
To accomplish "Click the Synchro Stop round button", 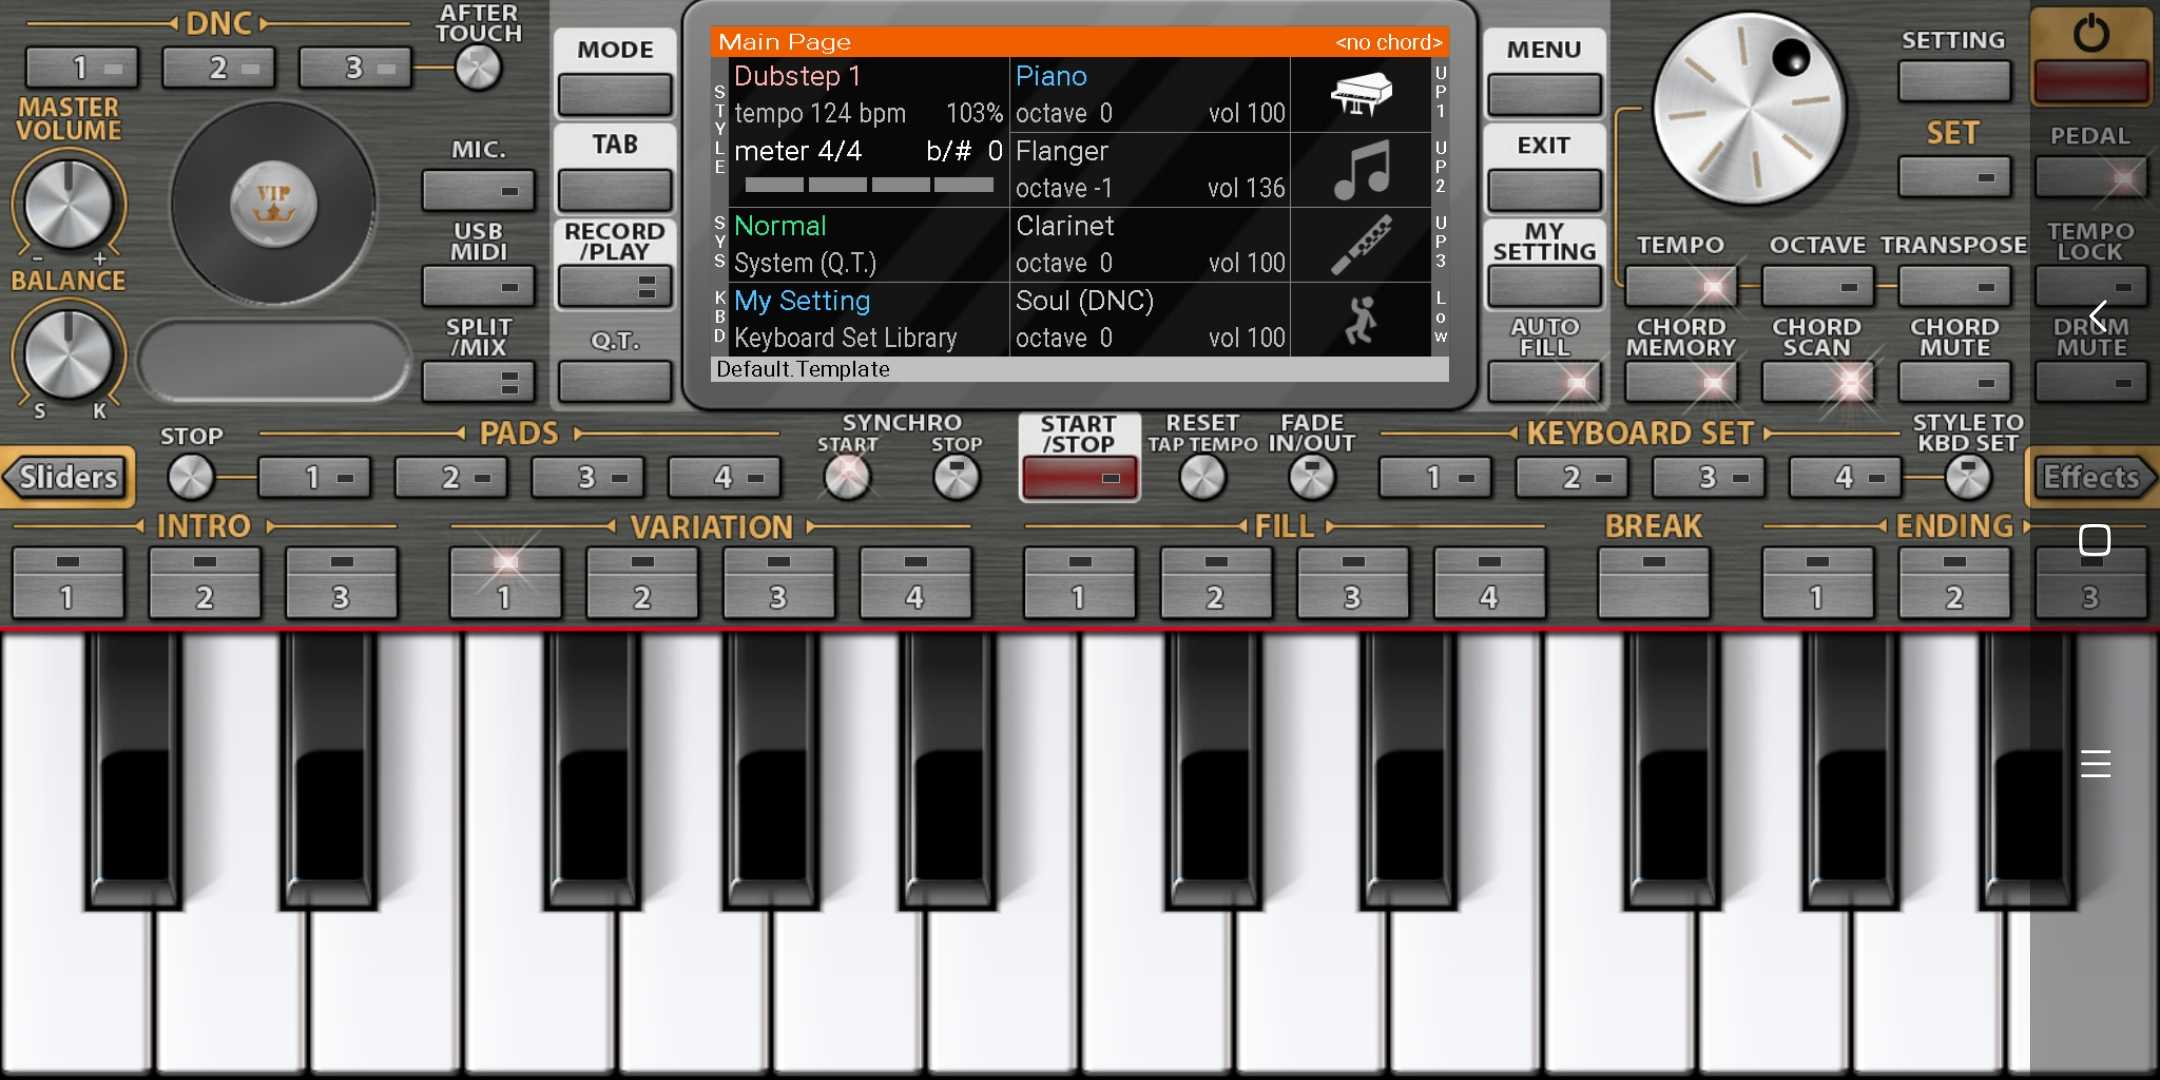I will [956, 478].
